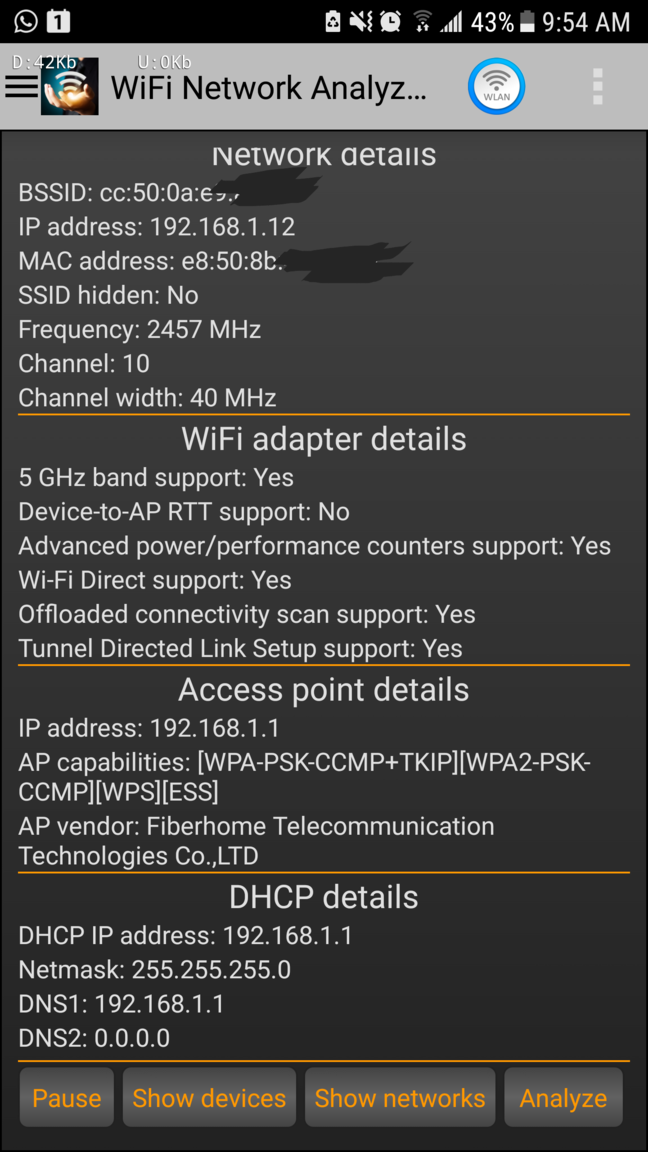Start analysis with the Analyze button
The height and width of the screenshot is (1152, 648).
(x=564, y=1098)
